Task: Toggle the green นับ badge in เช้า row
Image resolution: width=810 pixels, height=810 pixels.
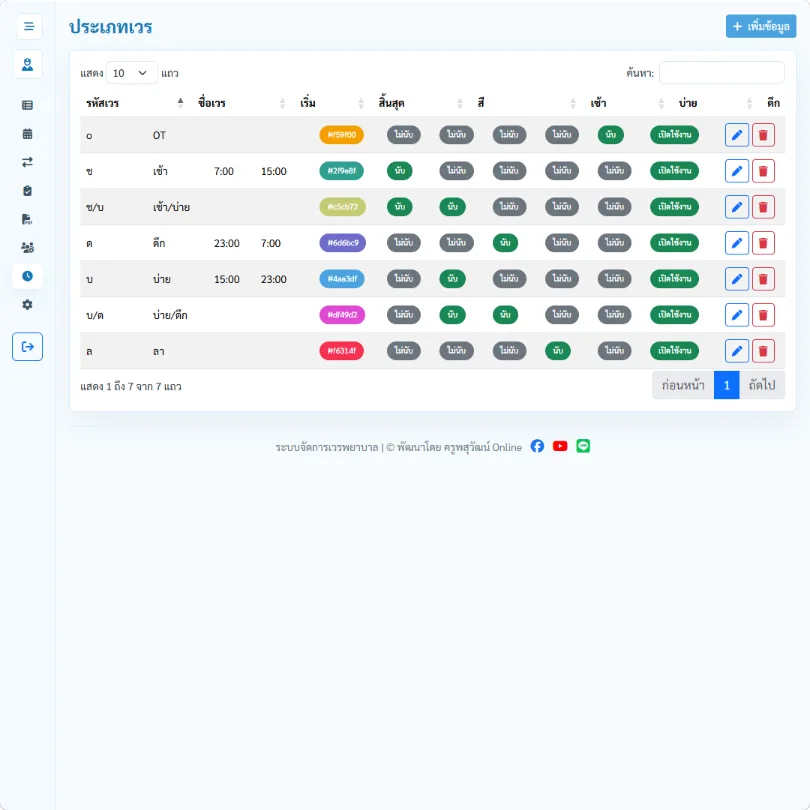Action: tap(399, 171)
